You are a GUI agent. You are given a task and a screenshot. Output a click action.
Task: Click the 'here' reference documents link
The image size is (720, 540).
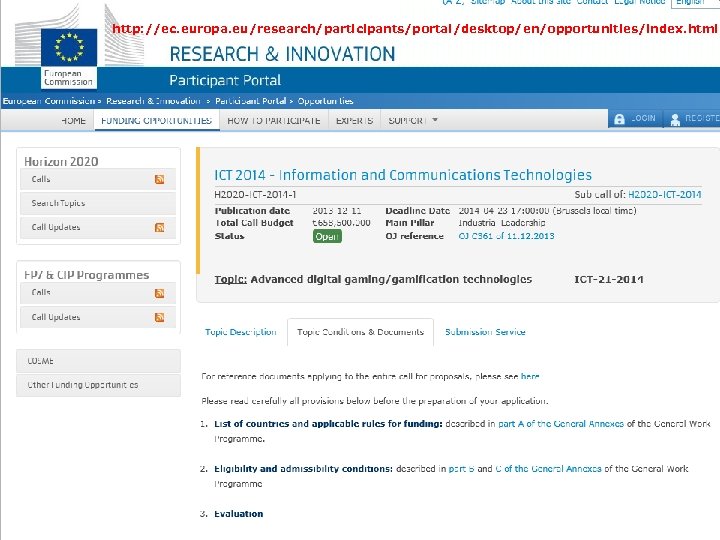529,377
